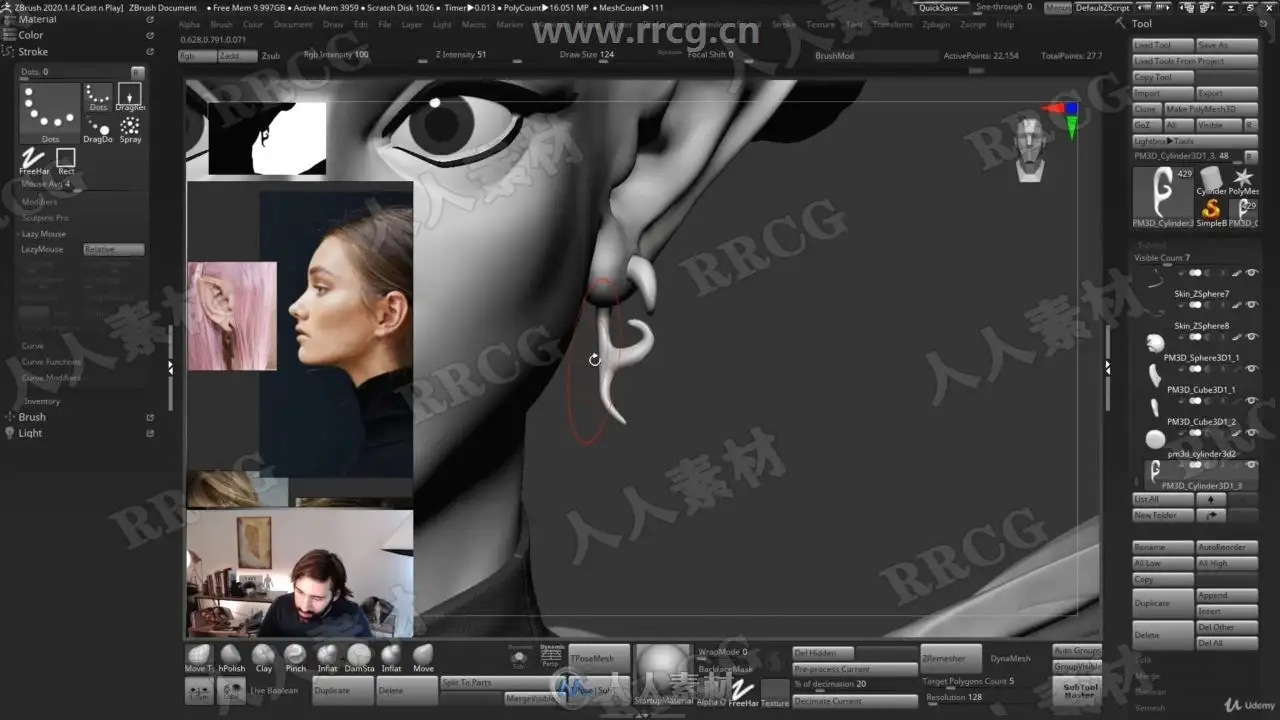
Task: Click the Append subtool button
Action: click(x=1227, y=595)
